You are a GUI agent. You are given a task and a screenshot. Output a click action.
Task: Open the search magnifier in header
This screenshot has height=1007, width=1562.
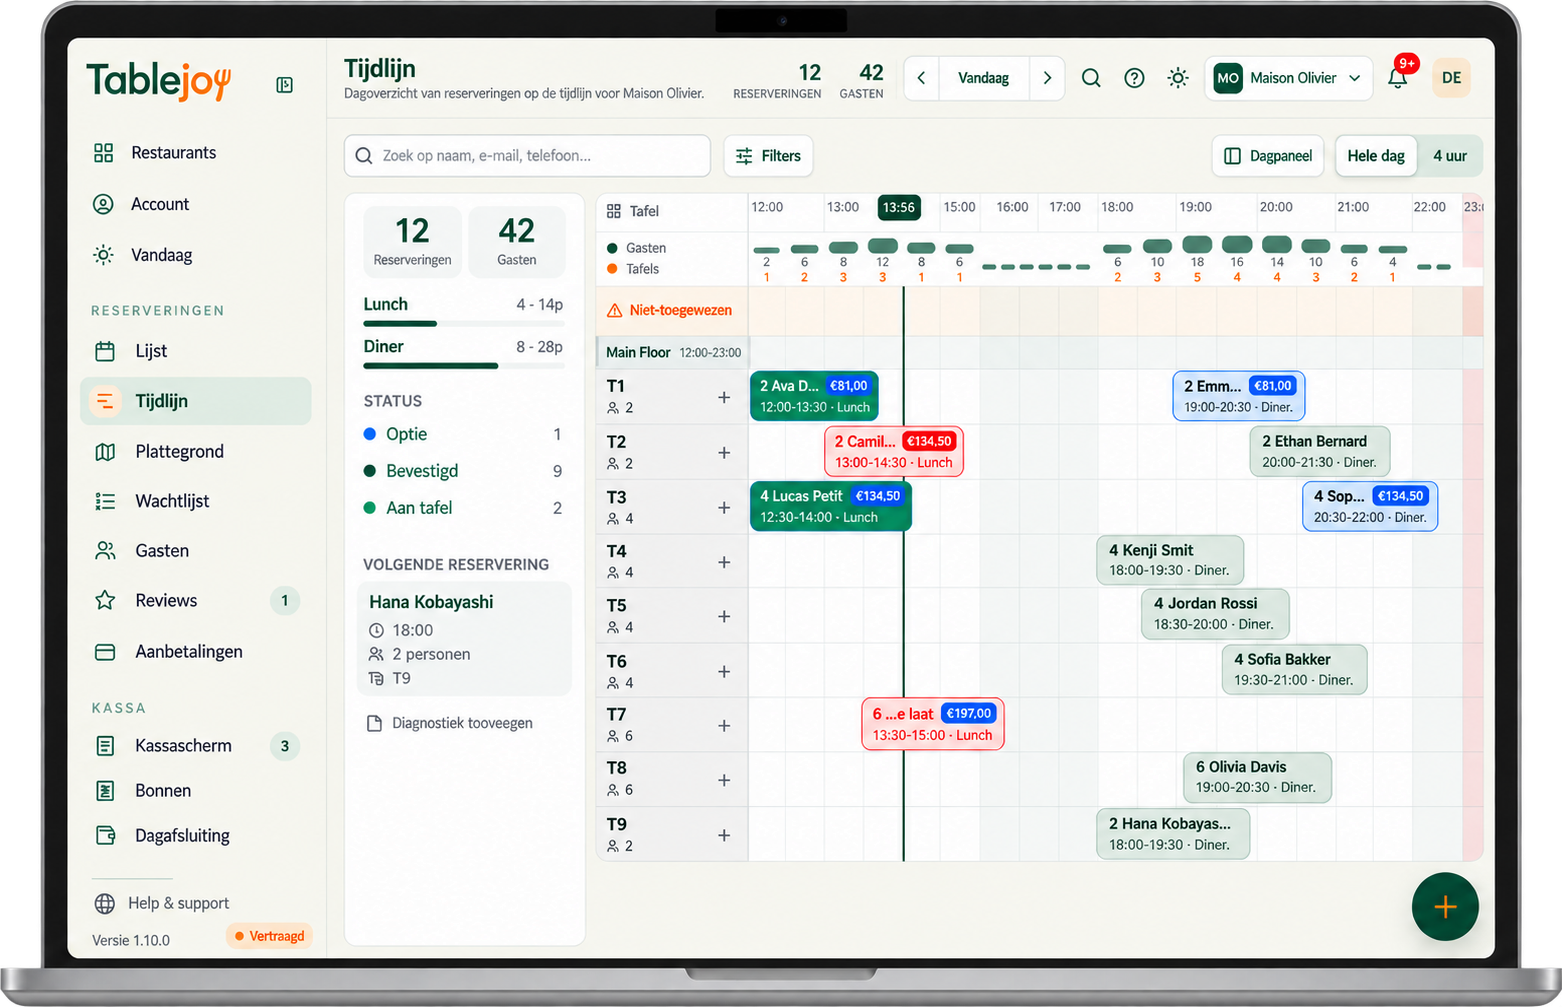tap(1091, 78)
